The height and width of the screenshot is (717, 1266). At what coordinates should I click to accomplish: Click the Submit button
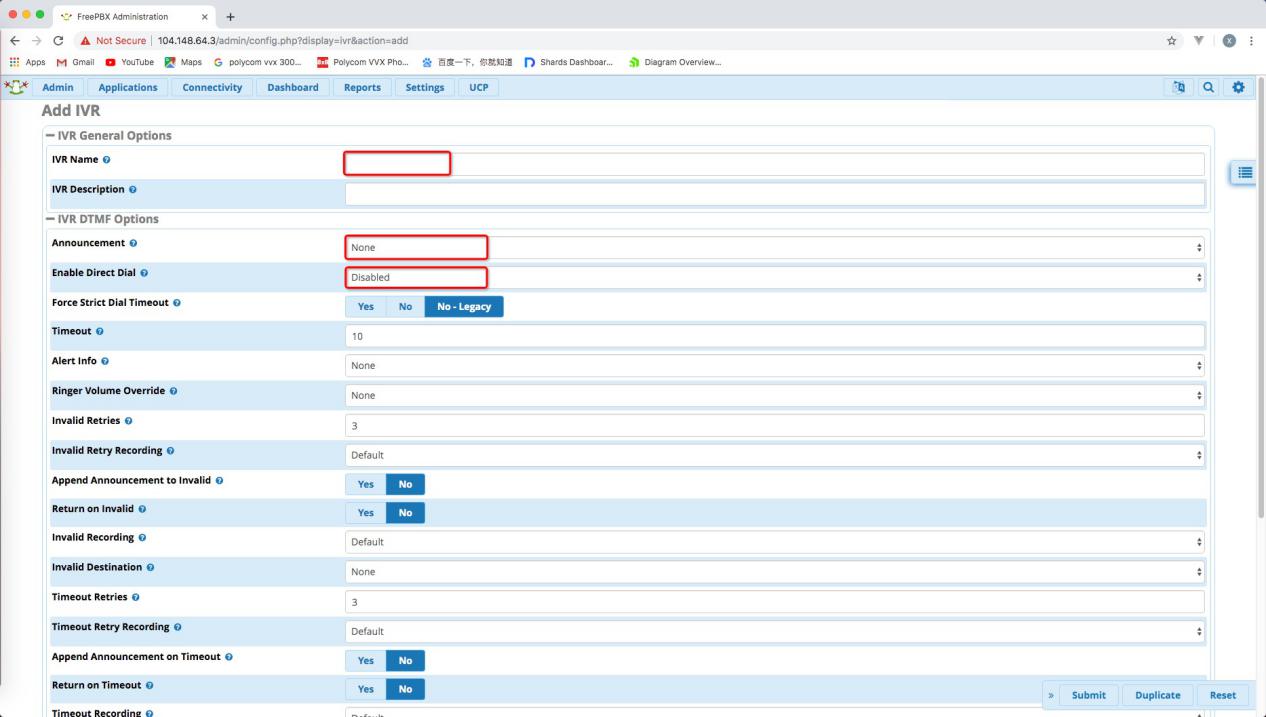pos(1088,695)
